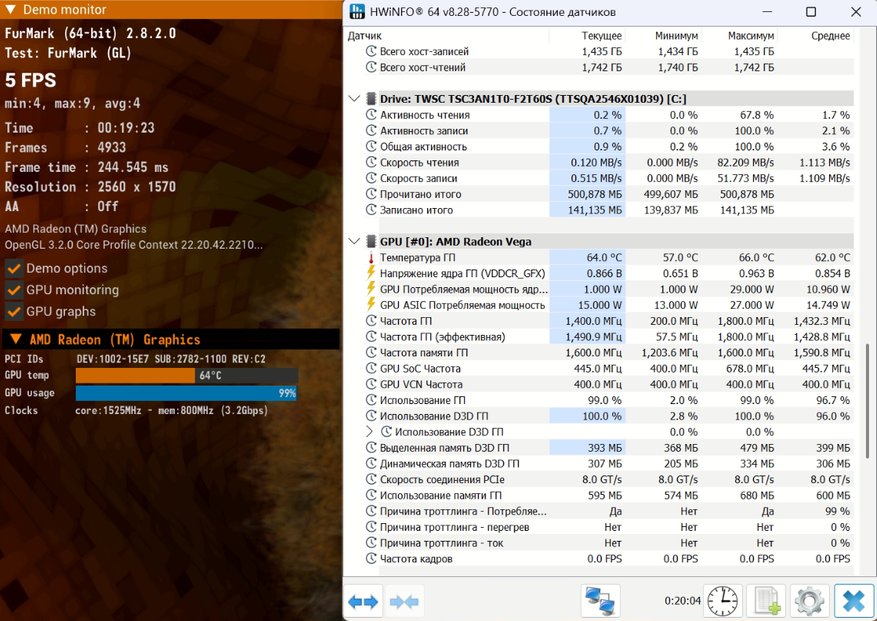877x621 pixels.
Task: Click clock icon beside Частота кадров
Action: [371, 559]
